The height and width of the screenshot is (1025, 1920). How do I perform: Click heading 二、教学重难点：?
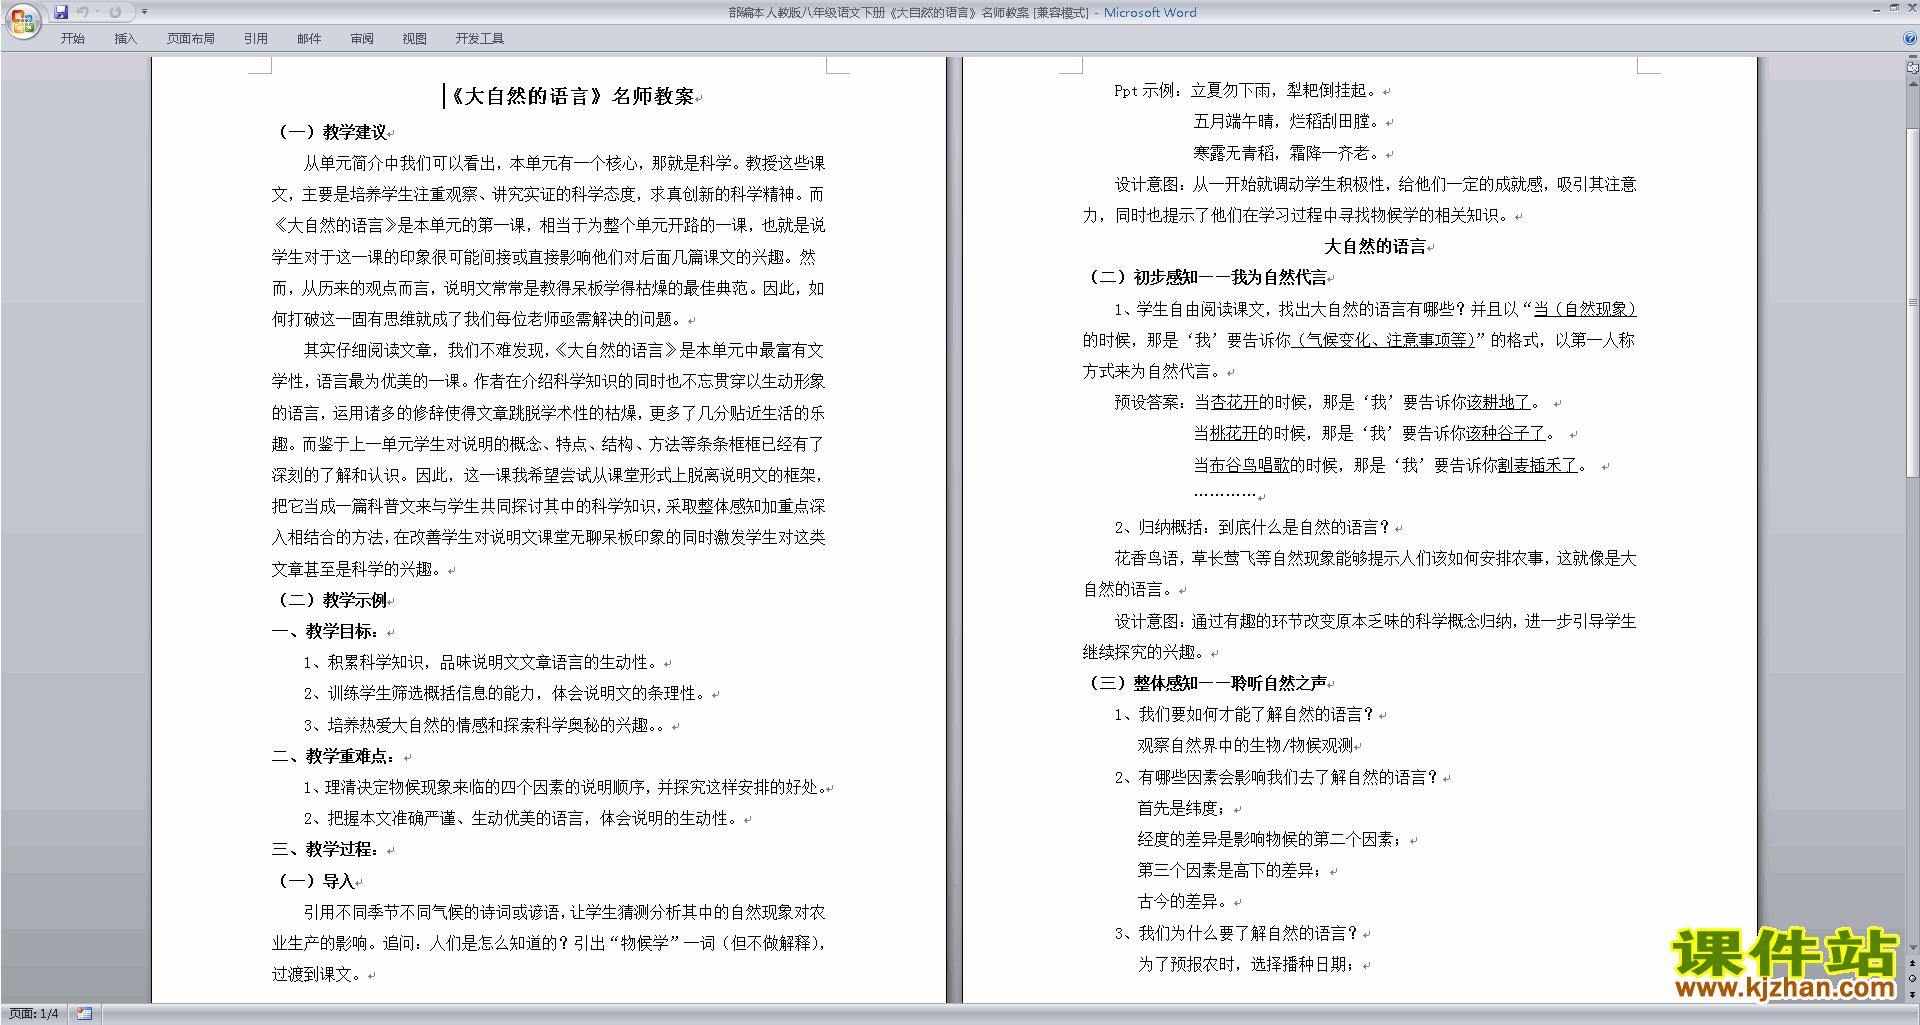click(x=335, y=756)
